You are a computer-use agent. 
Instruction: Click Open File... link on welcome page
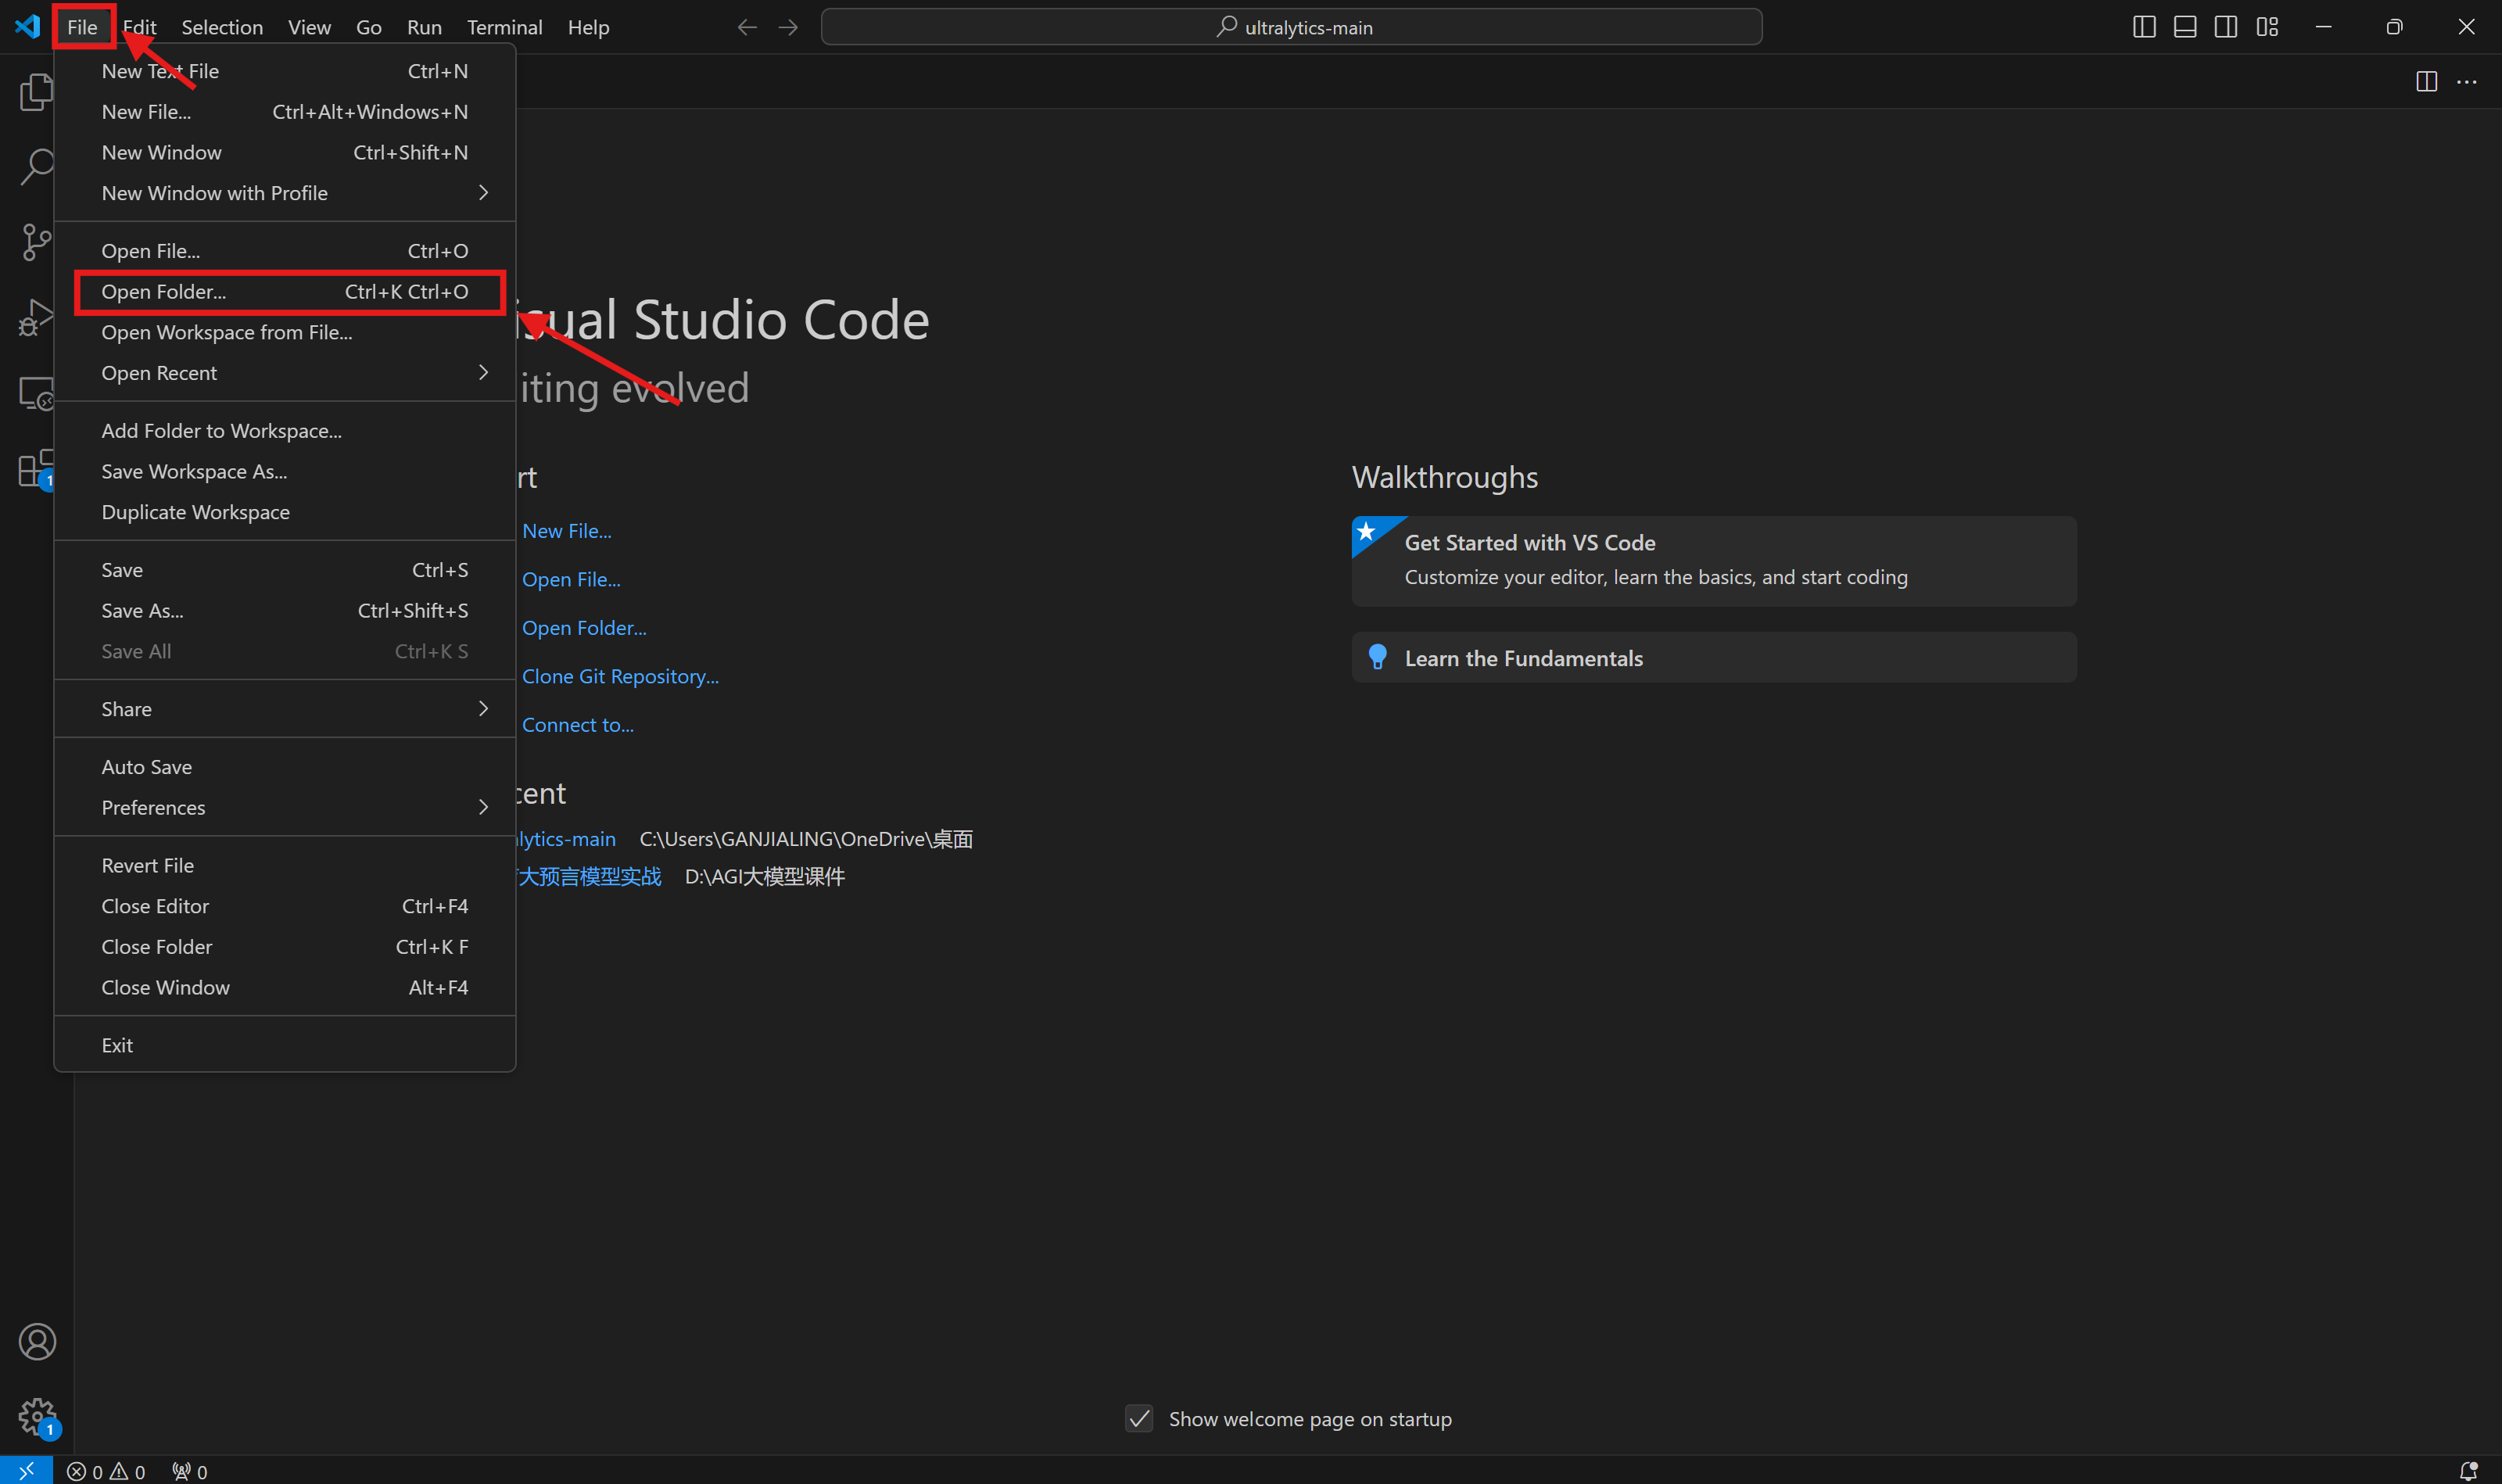(x=571, y=579)
